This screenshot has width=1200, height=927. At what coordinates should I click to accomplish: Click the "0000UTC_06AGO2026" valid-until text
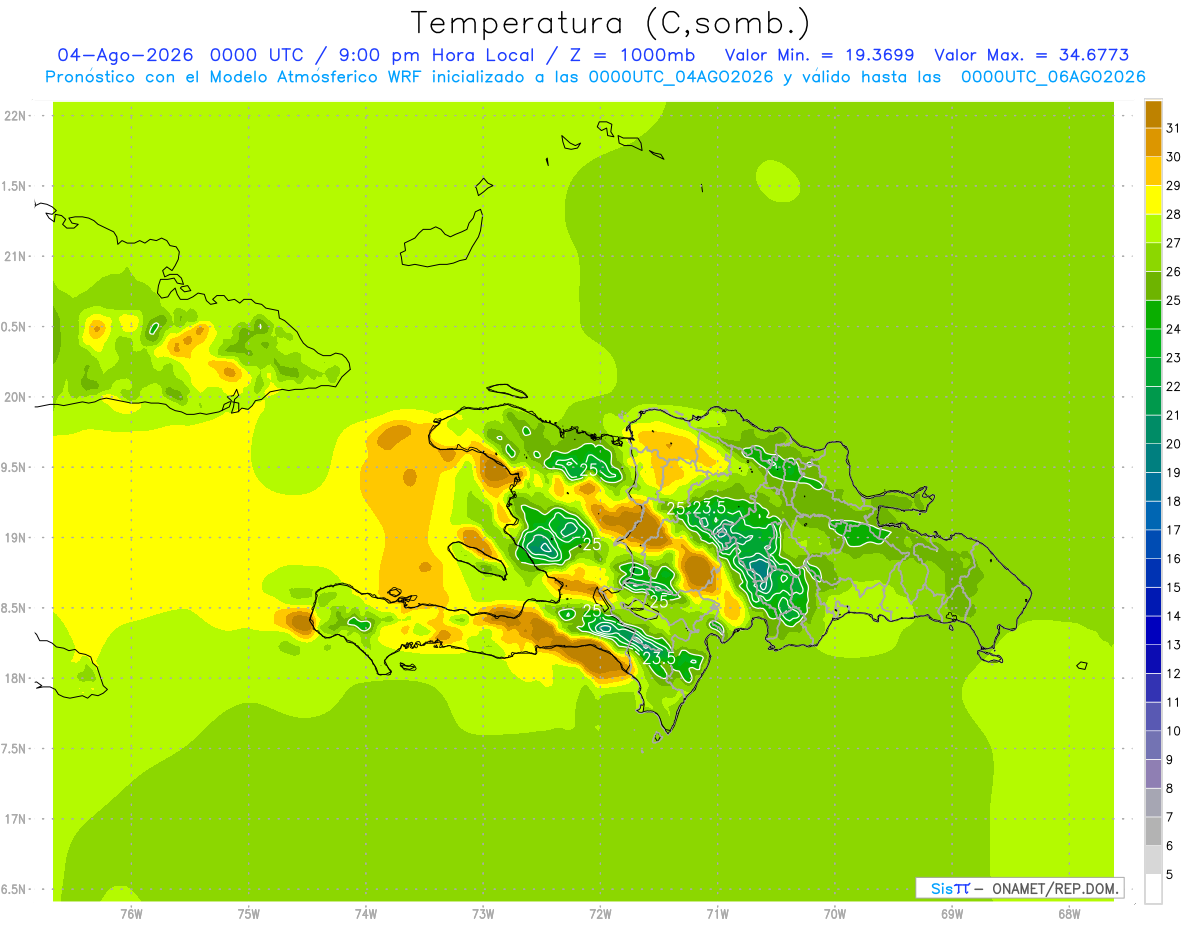1053,77
